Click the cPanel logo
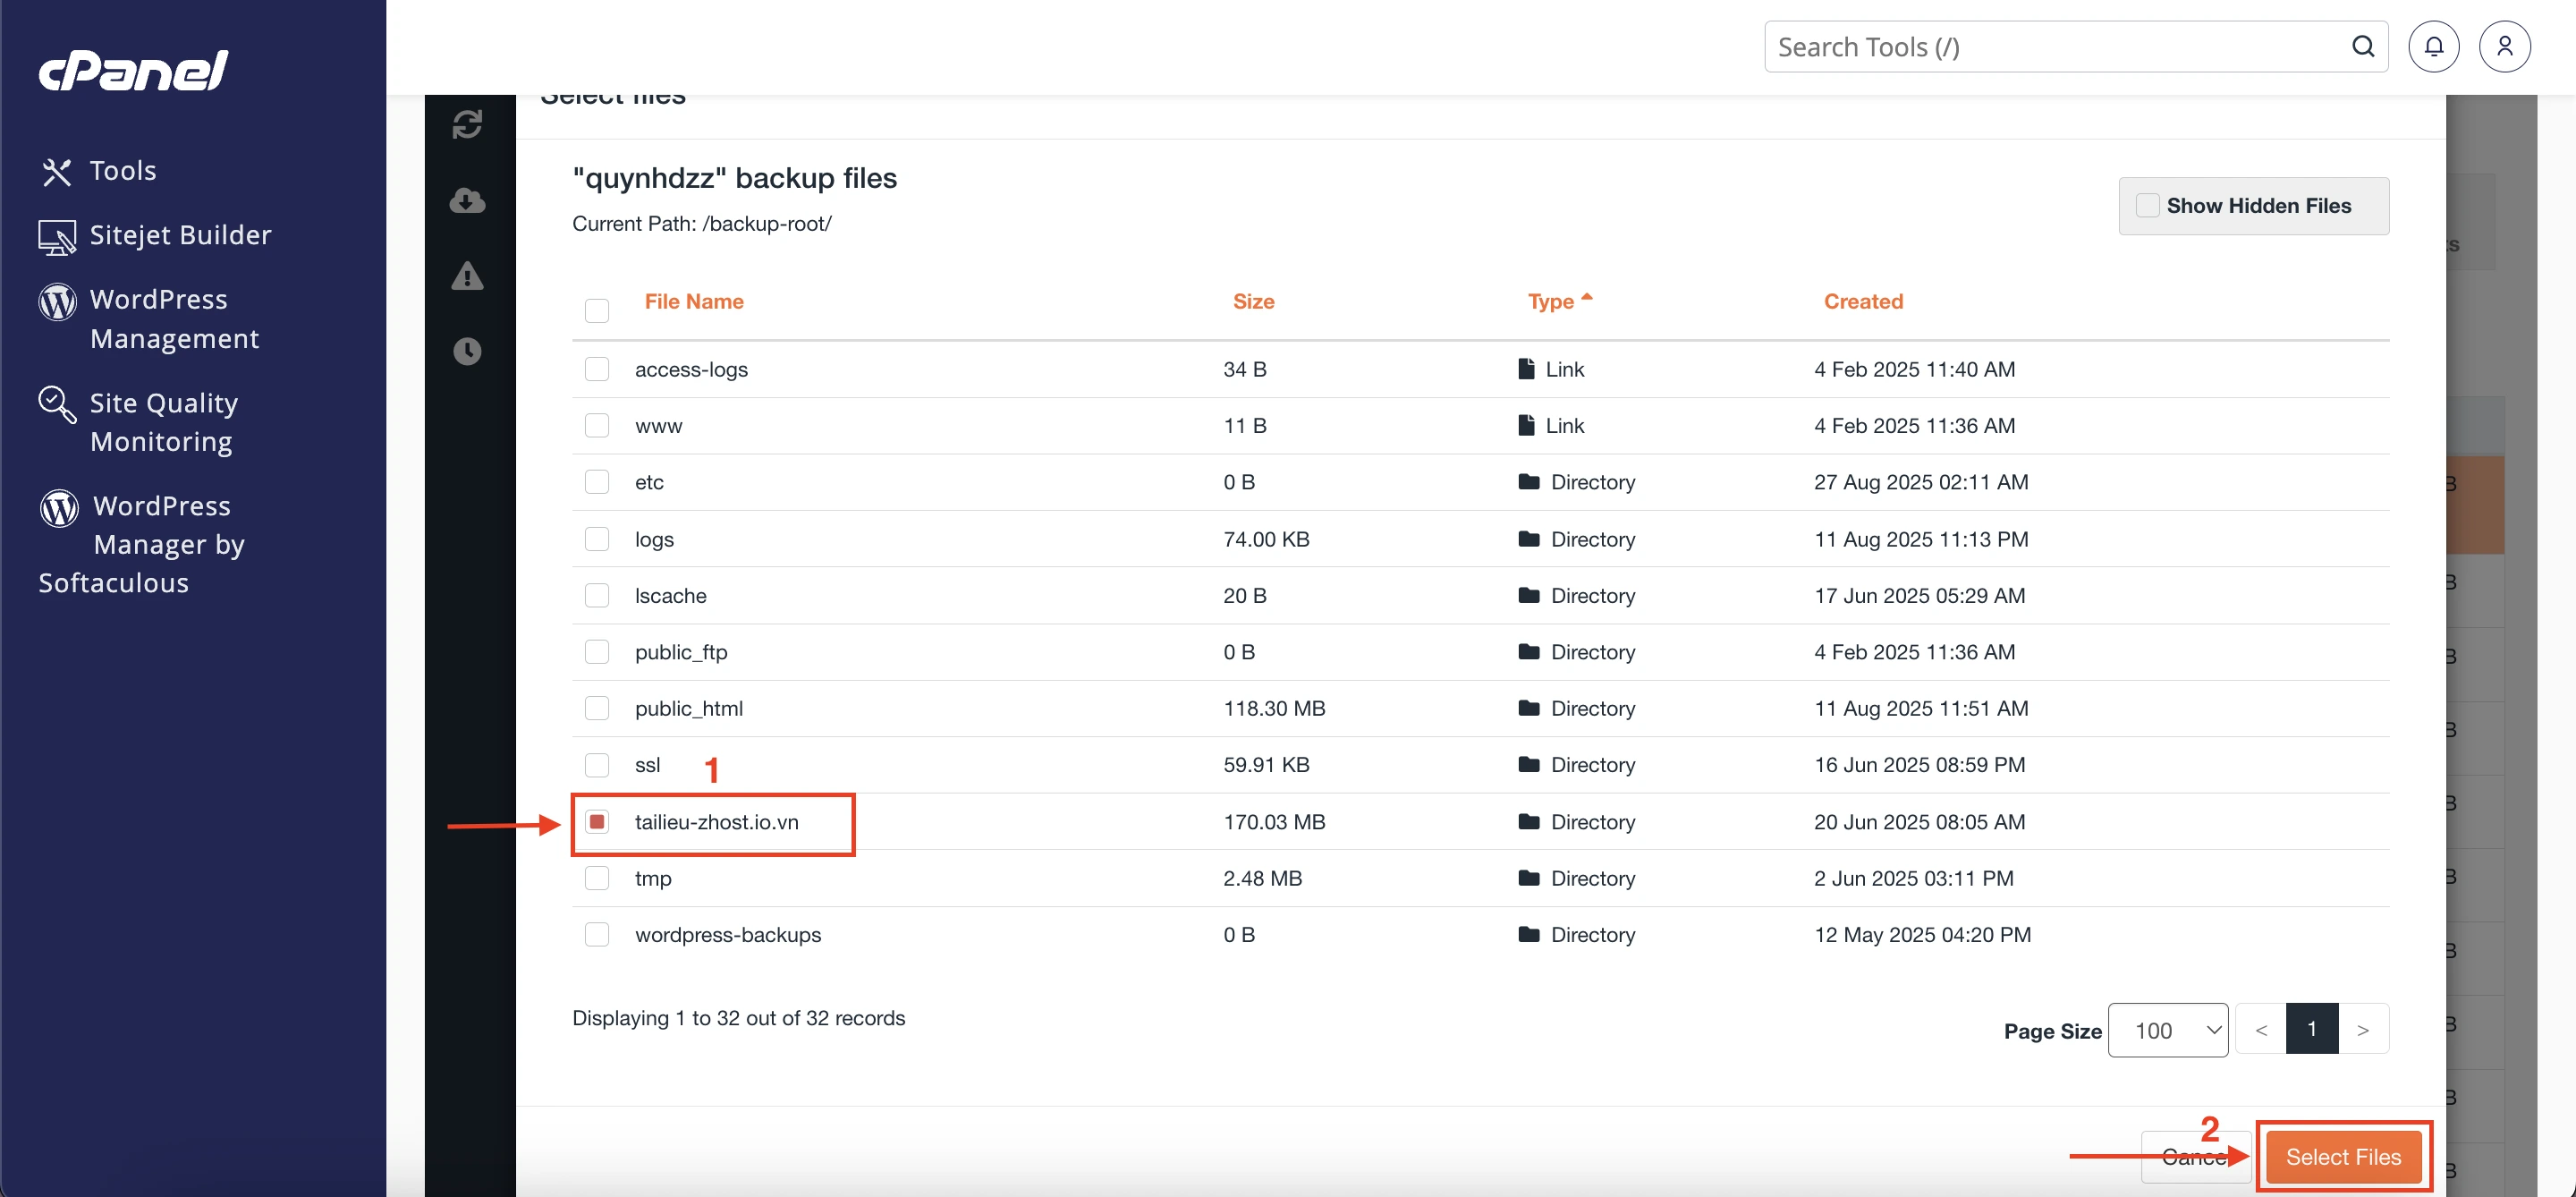This screenshot has height=1197, width=2576. coord(134,70)
